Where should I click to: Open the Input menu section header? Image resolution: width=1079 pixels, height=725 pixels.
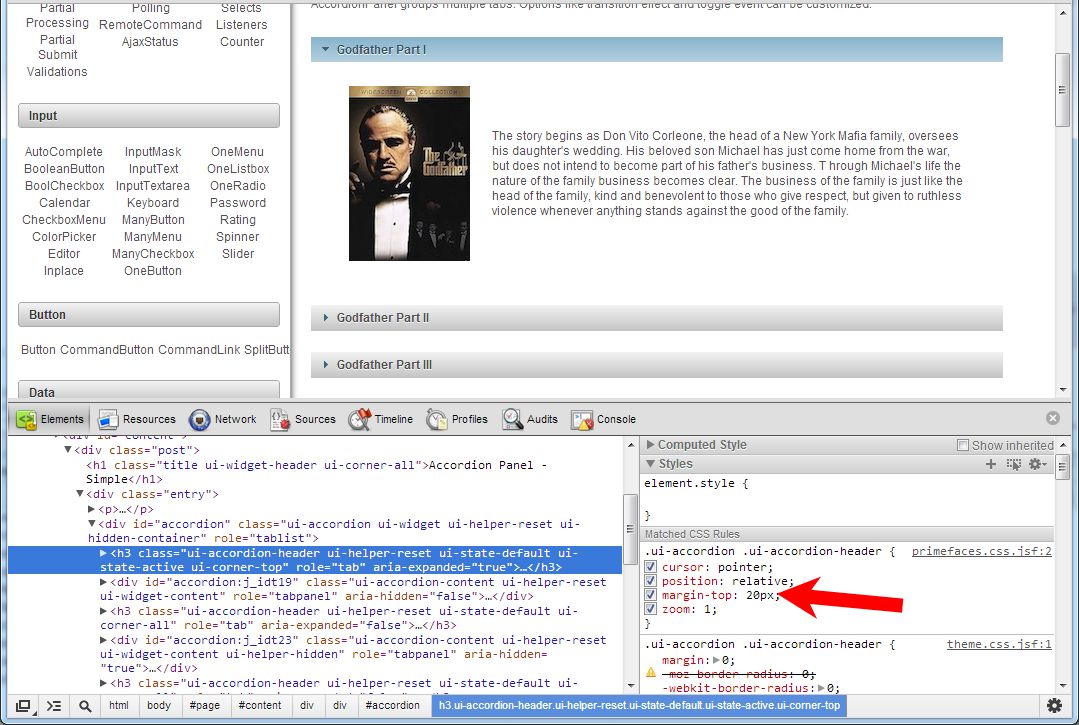pyautogui.click(x=149, y=116)
